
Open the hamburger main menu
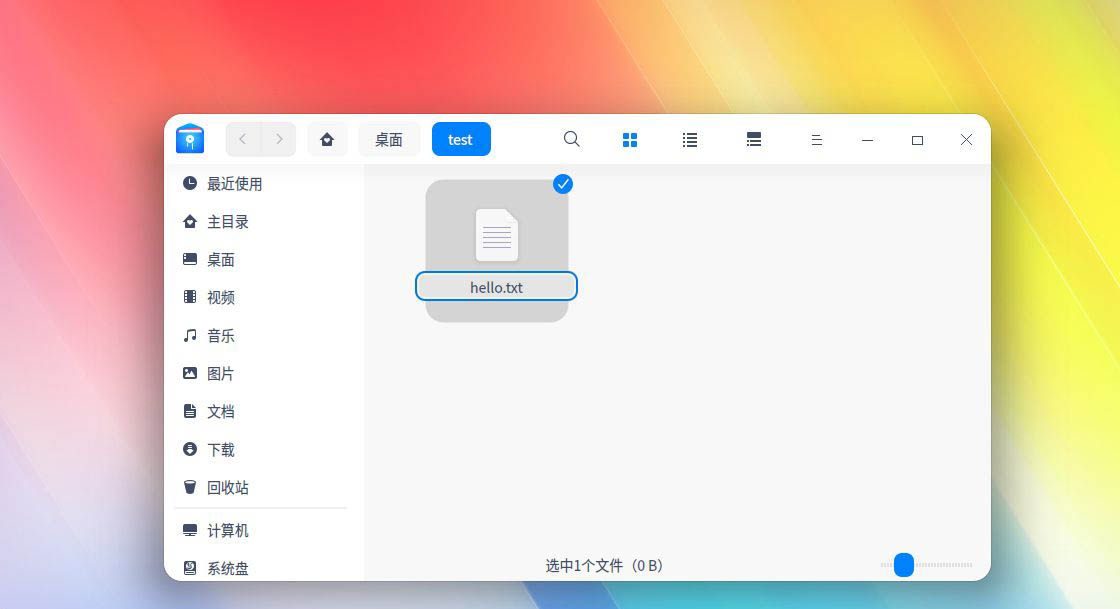click(x=816, y=140)
